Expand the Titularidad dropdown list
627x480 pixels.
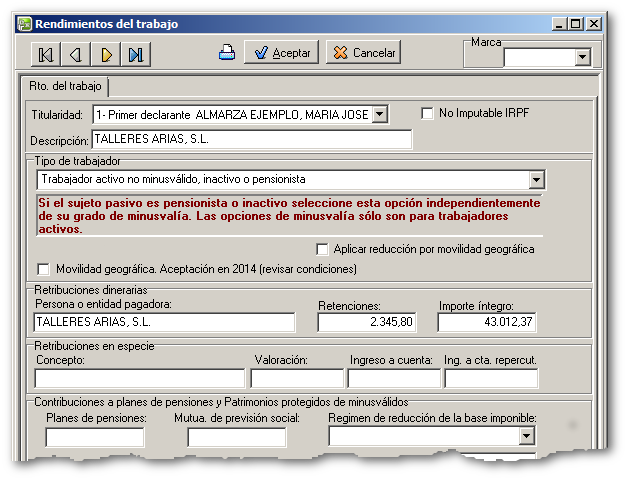[379, 115]
